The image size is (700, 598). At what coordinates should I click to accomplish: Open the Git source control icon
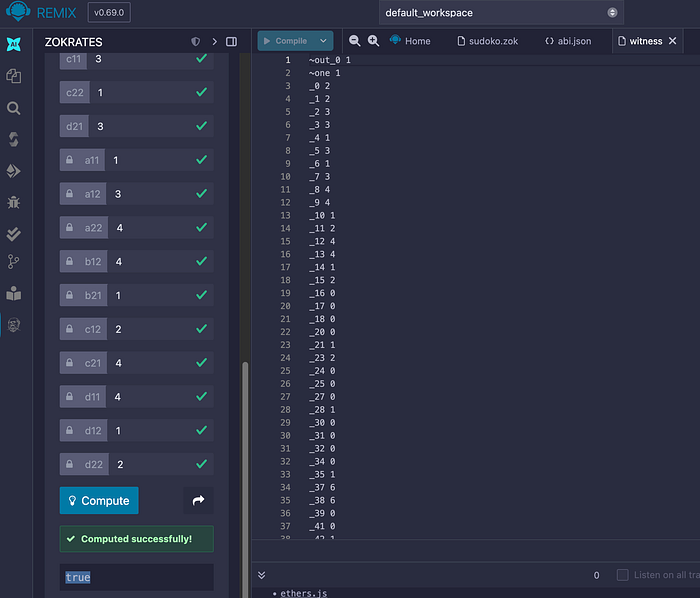point(13,262)
